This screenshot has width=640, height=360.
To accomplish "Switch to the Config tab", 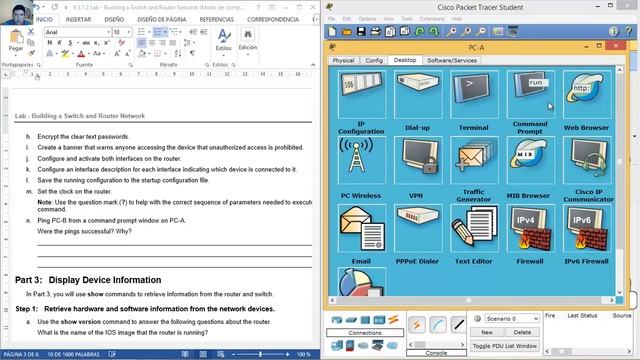I will (374, 60).
